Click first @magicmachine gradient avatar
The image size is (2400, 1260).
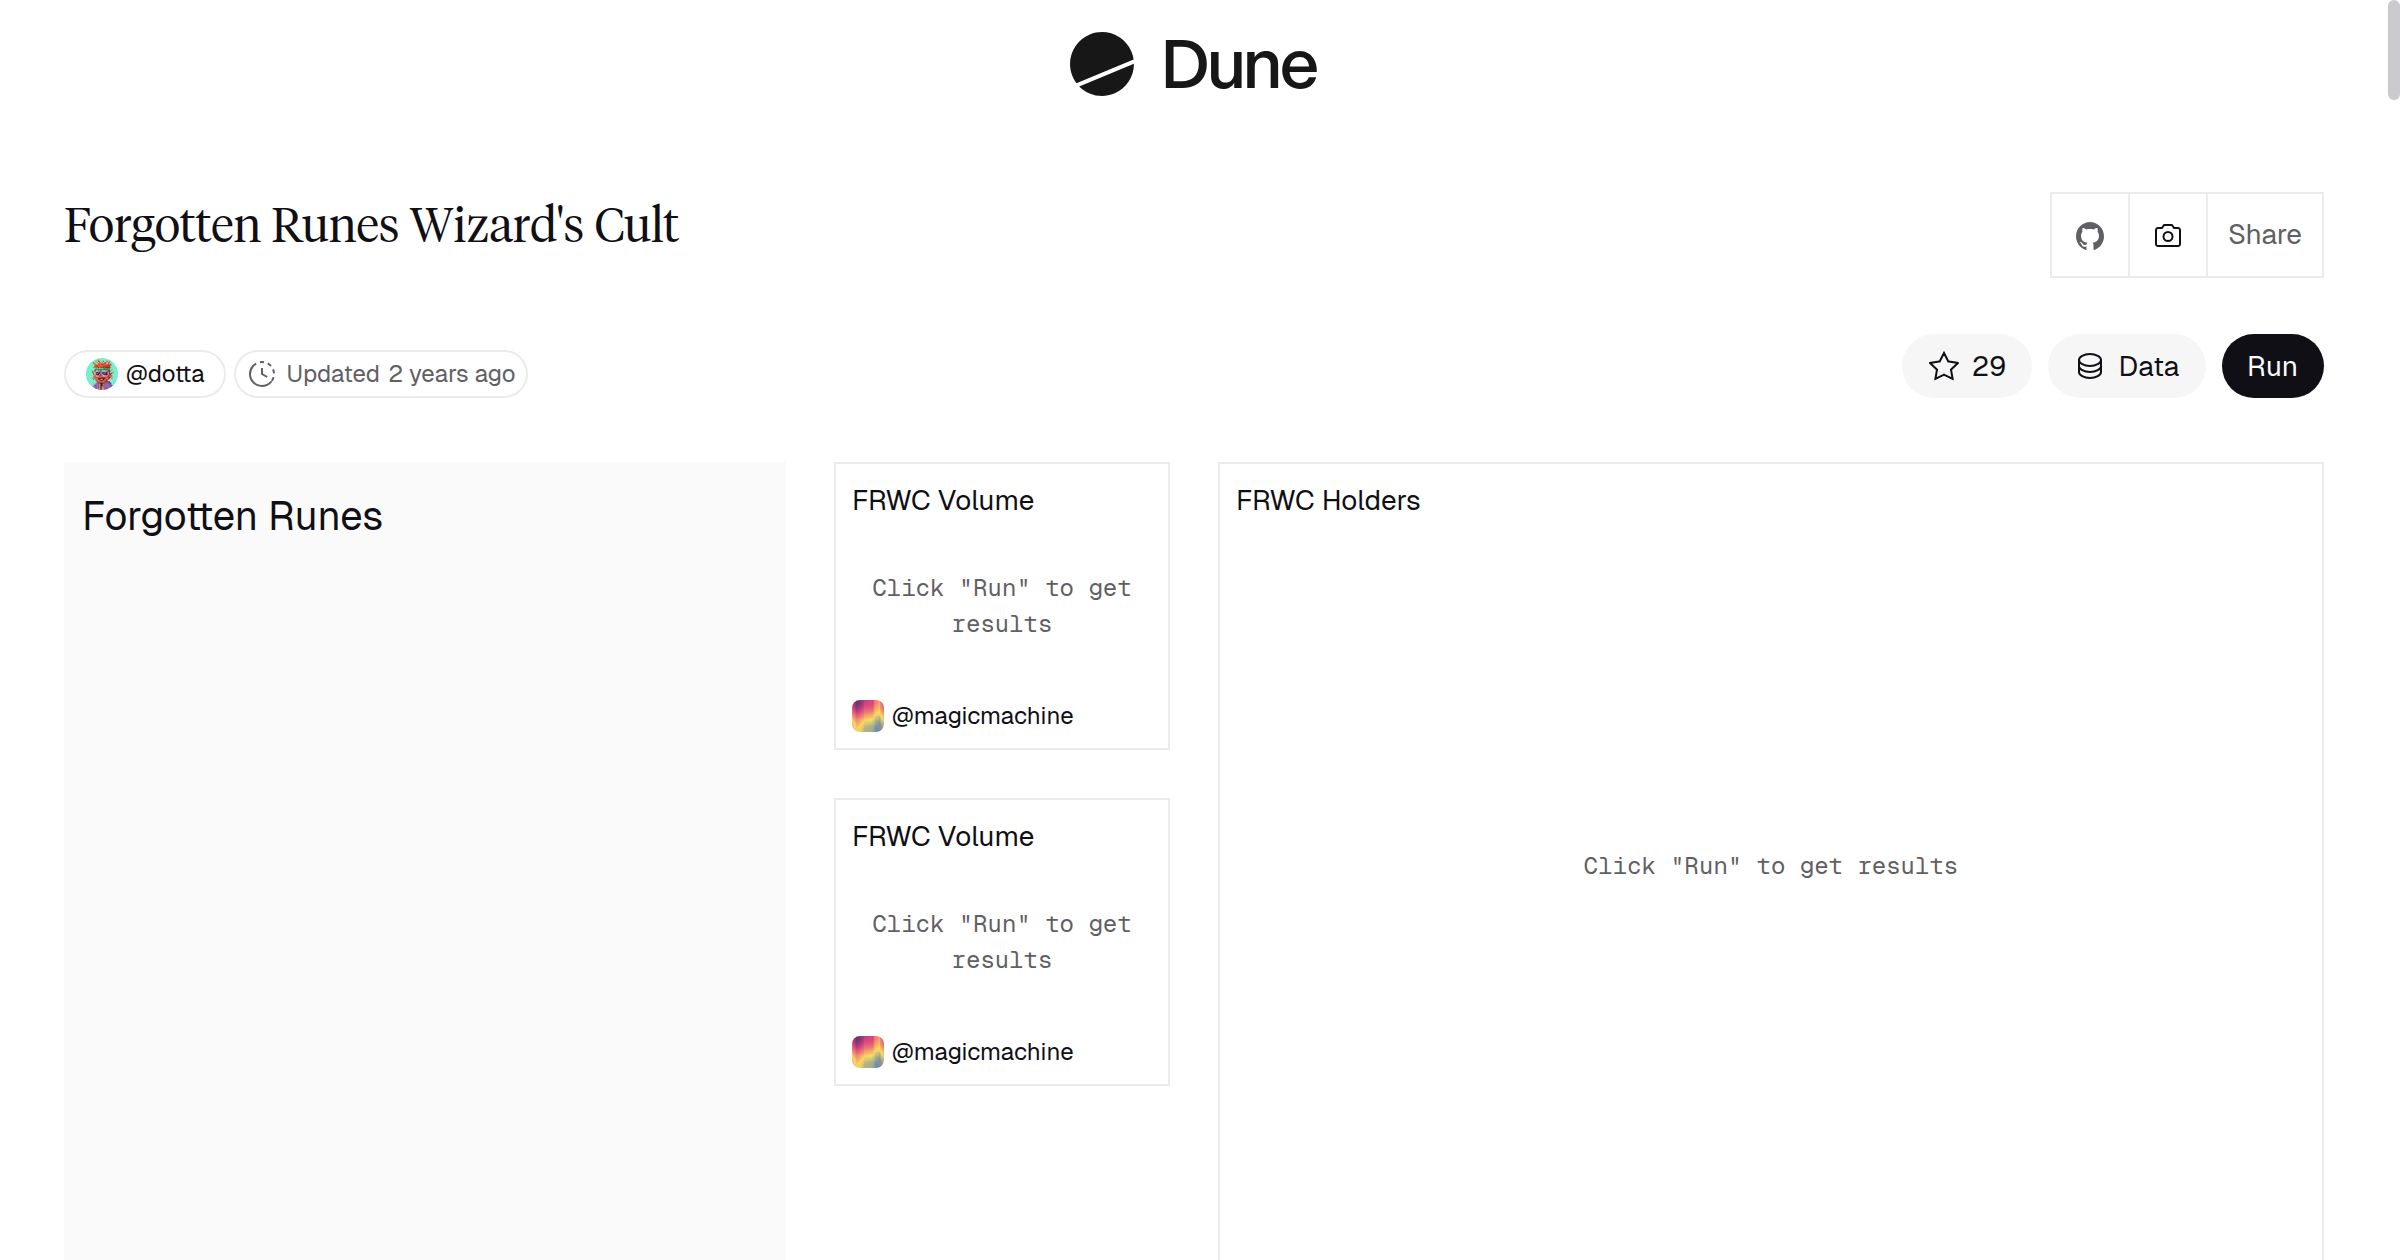tap(867, 716)
